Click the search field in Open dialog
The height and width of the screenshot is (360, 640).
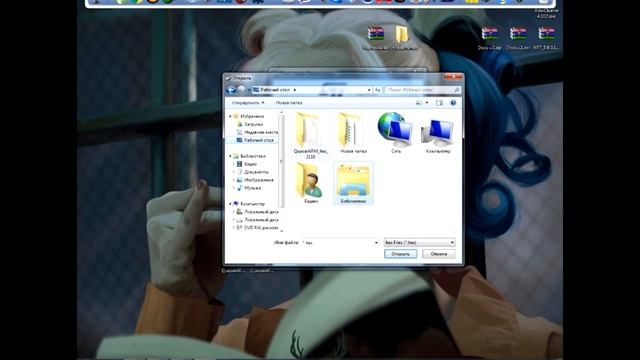(x=422, y=90)
